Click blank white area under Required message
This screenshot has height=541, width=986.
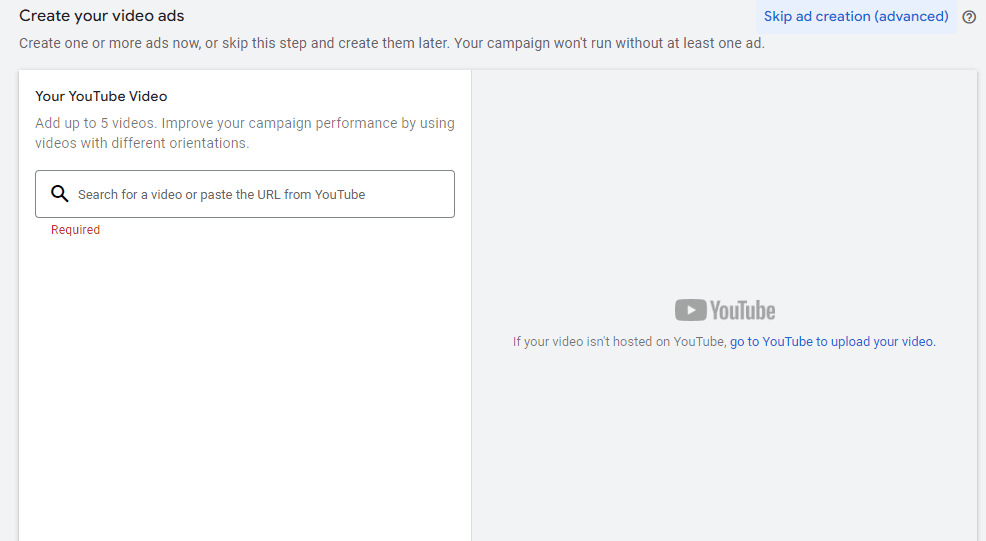click(x=244, y=380)
